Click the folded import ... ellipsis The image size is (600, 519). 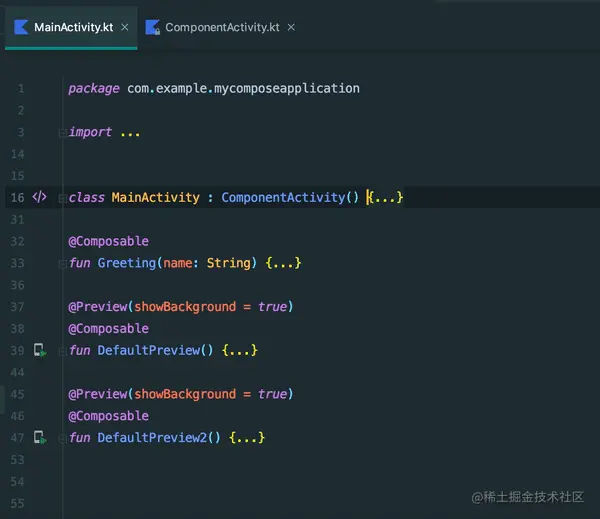coord(130,133)
